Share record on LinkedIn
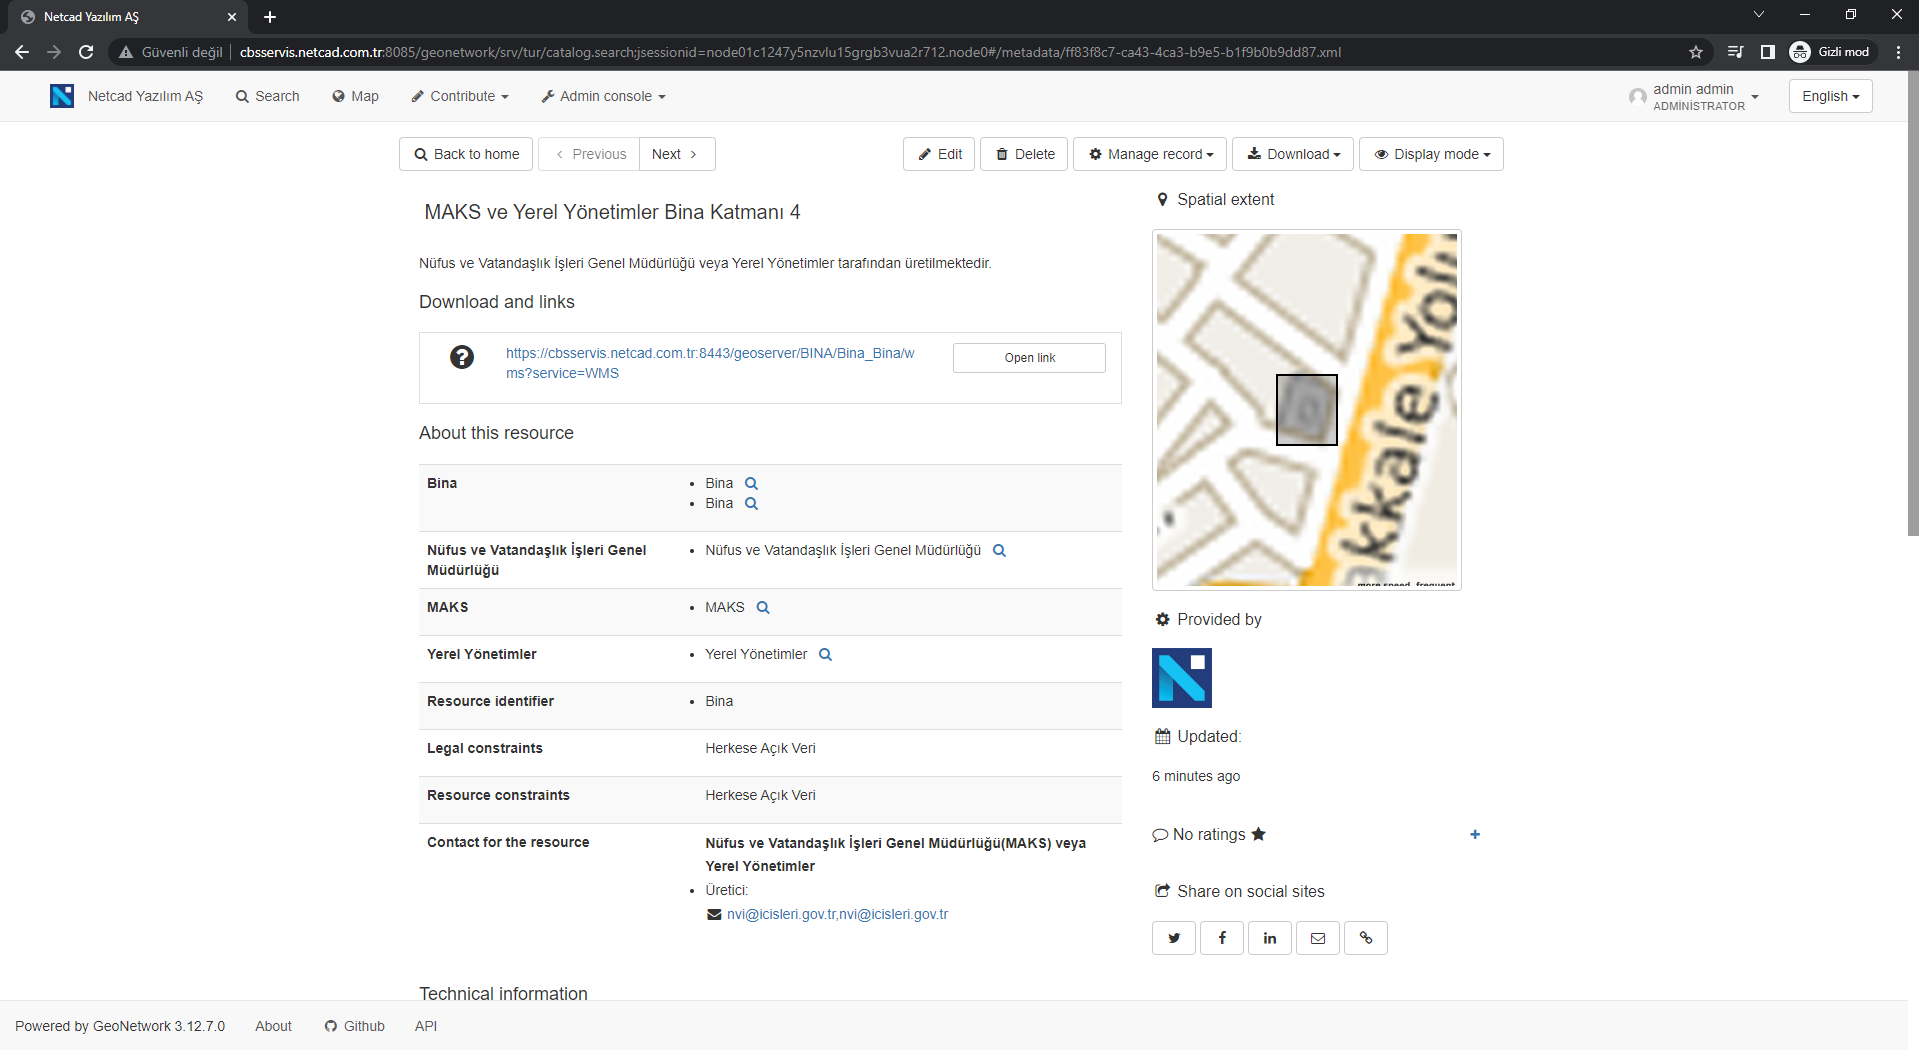Screen dimensions: 1919x1050 pyautogui.click(x=1270, y=938)
